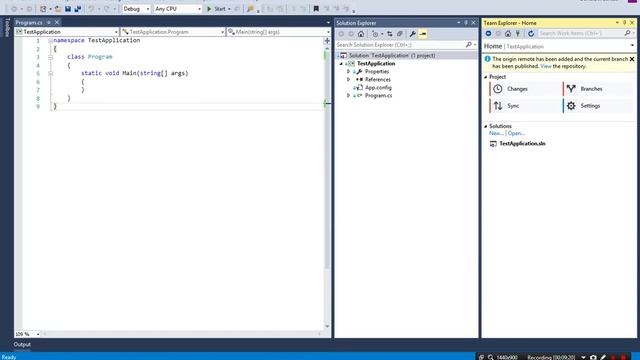Image resolution: width=640 pixels, height=360 pixels.
Task: Start debugging with the Start button
Action: tap(216, 9)
